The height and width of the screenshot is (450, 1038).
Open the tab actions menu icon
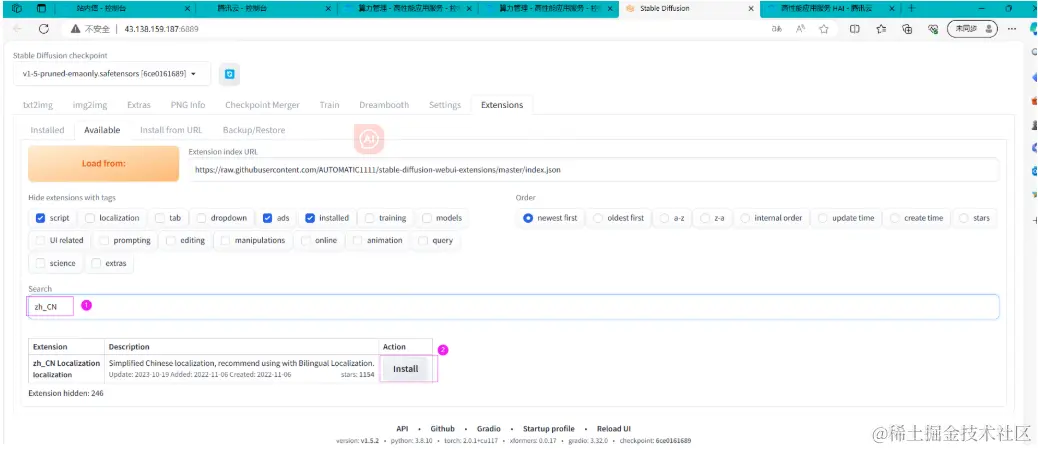(x=41, y=9)
